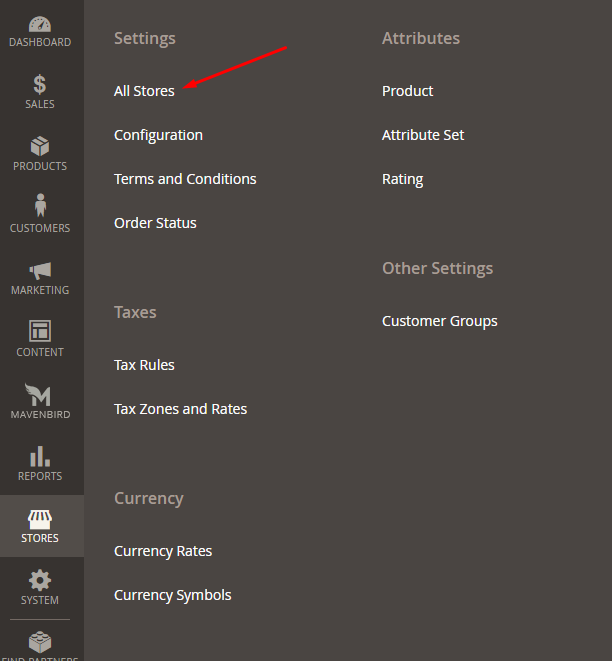The width and height of the screenshot is (612, 661).
Task: Open the Sales dollar icon
Action: pos(40,84)
